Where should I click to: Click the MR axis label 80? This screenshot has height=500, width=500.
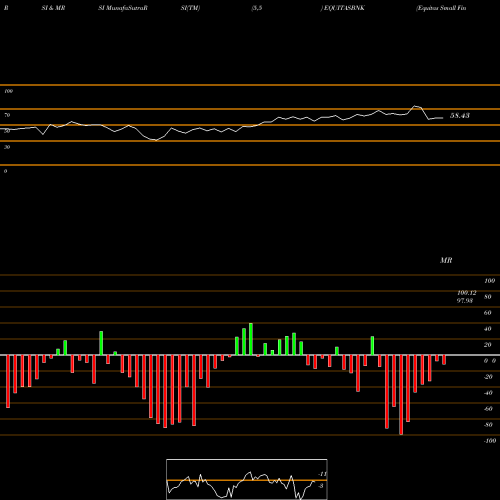coord(488,297)
